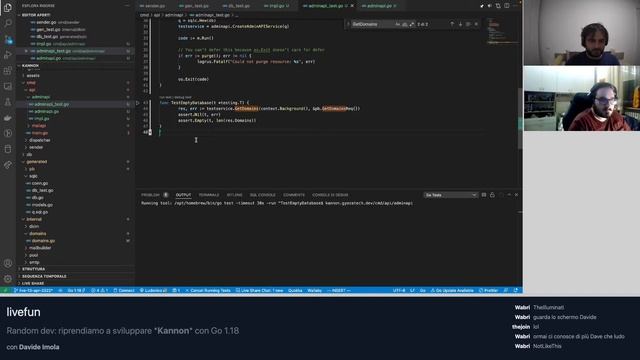The height and width of the screenshot is (360, 640).
Task: Open the Remote Explorer view
Action: [x=8, y=86]
